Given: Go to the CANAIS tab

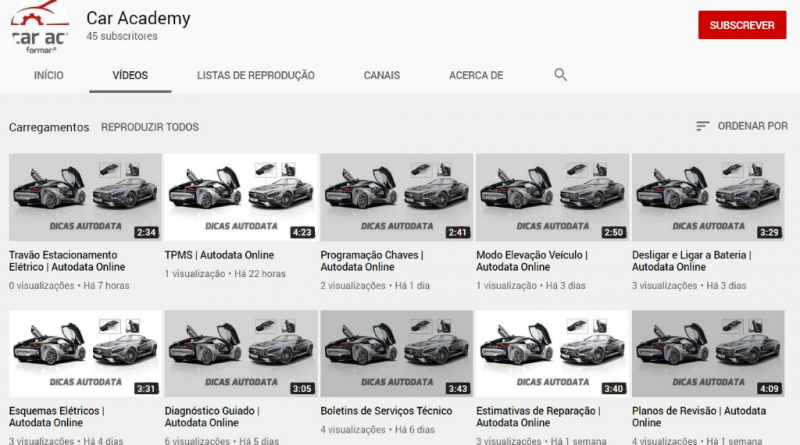Looking at the screenshot, I should tap(382, 75).
